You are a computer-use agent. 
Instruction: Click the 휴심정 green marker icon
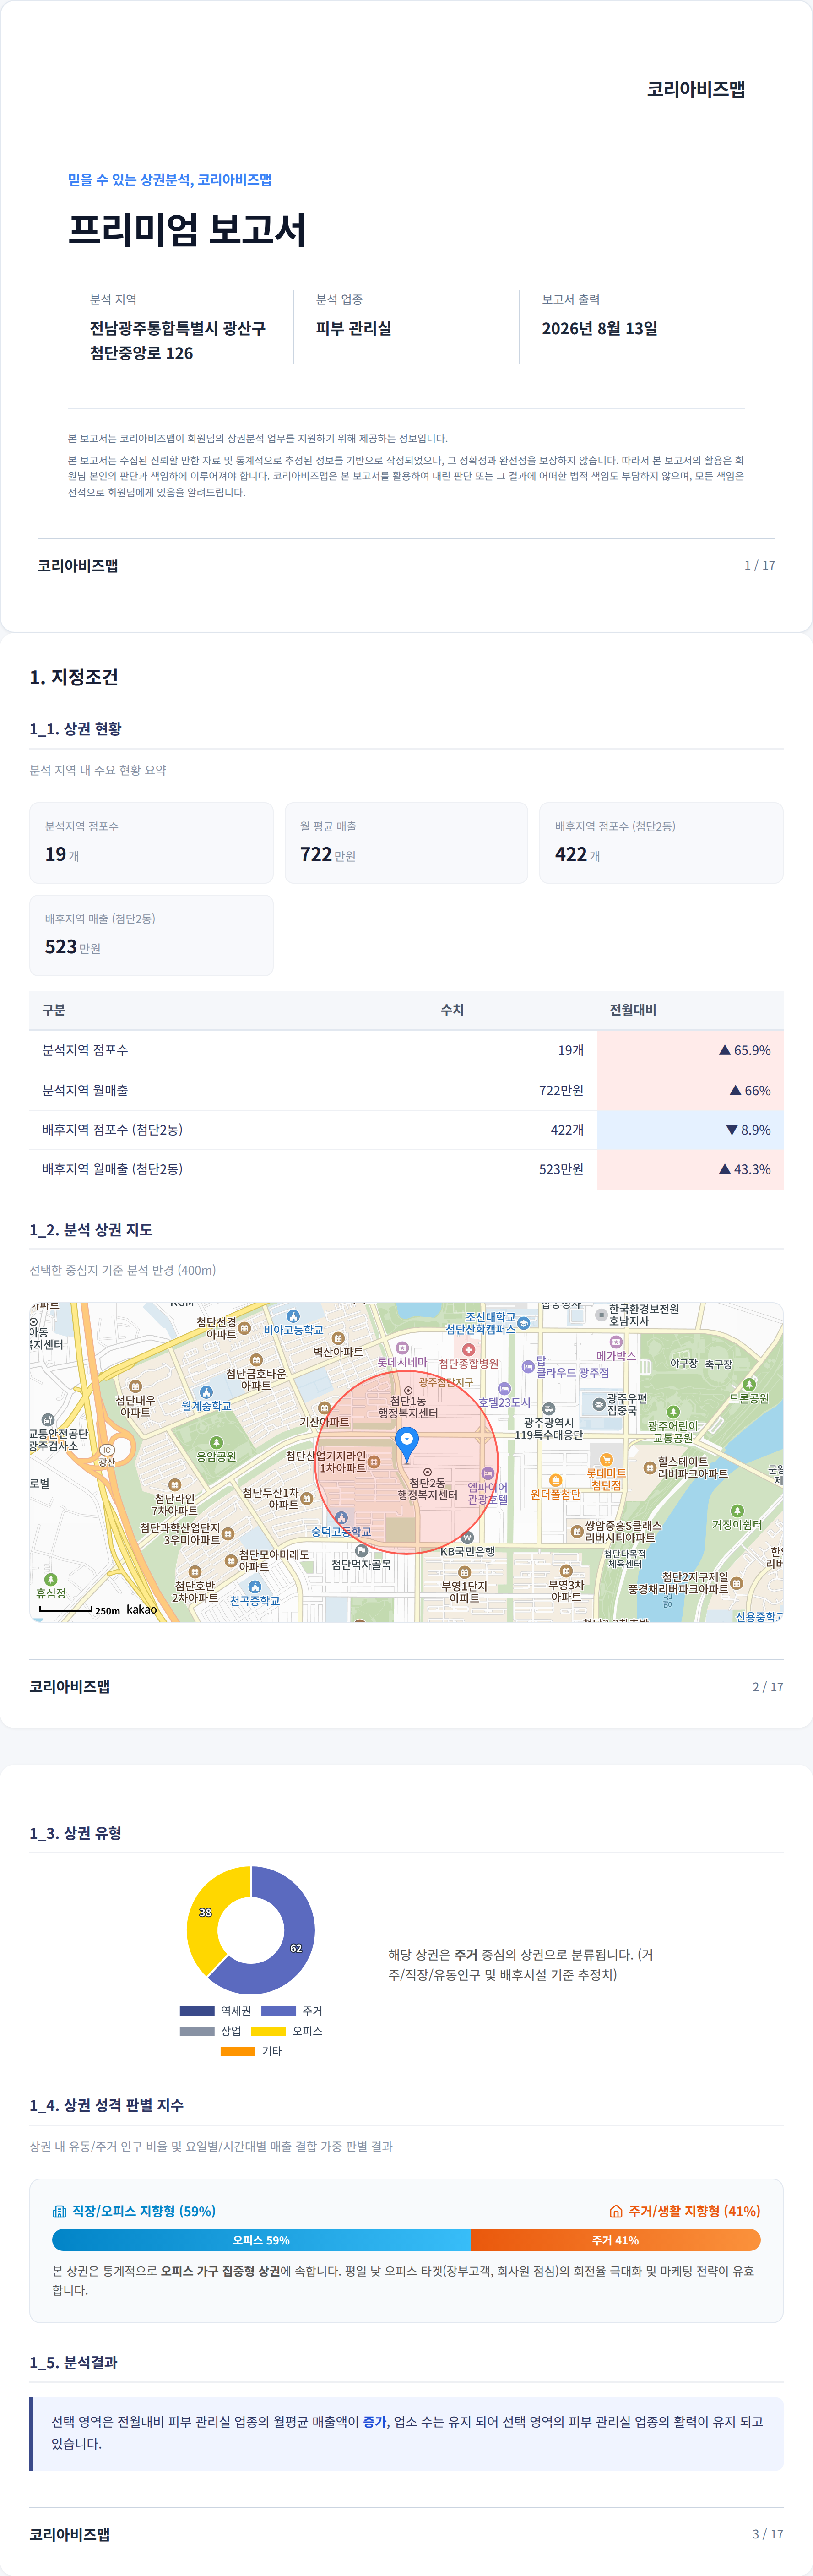click(x=50, y=1579)
